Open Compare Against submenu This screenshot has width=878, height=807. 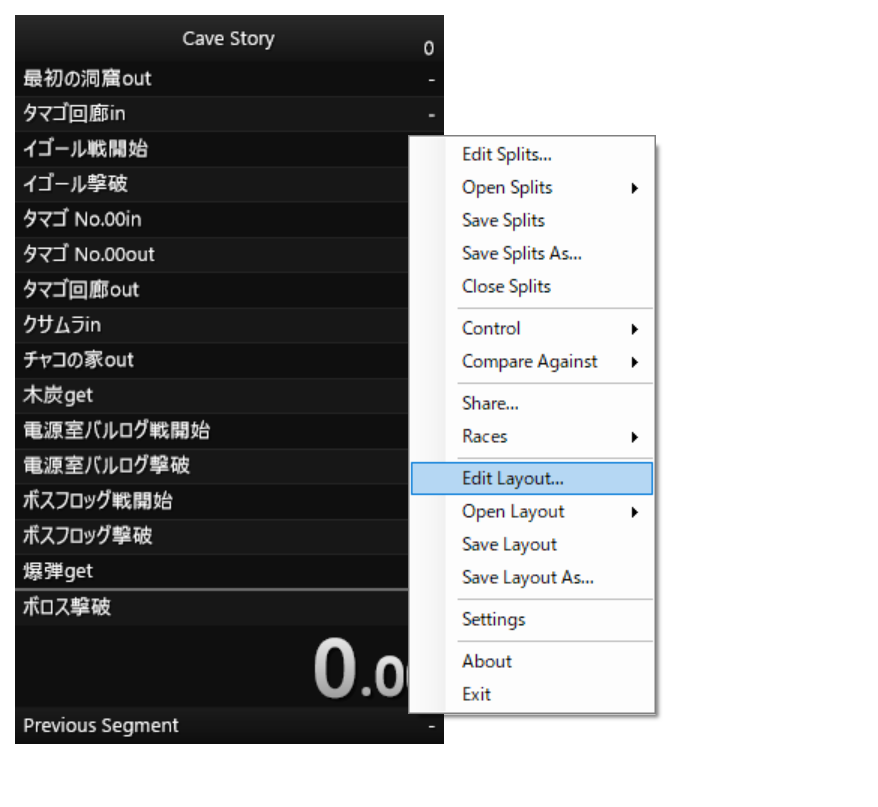(532, 362)
